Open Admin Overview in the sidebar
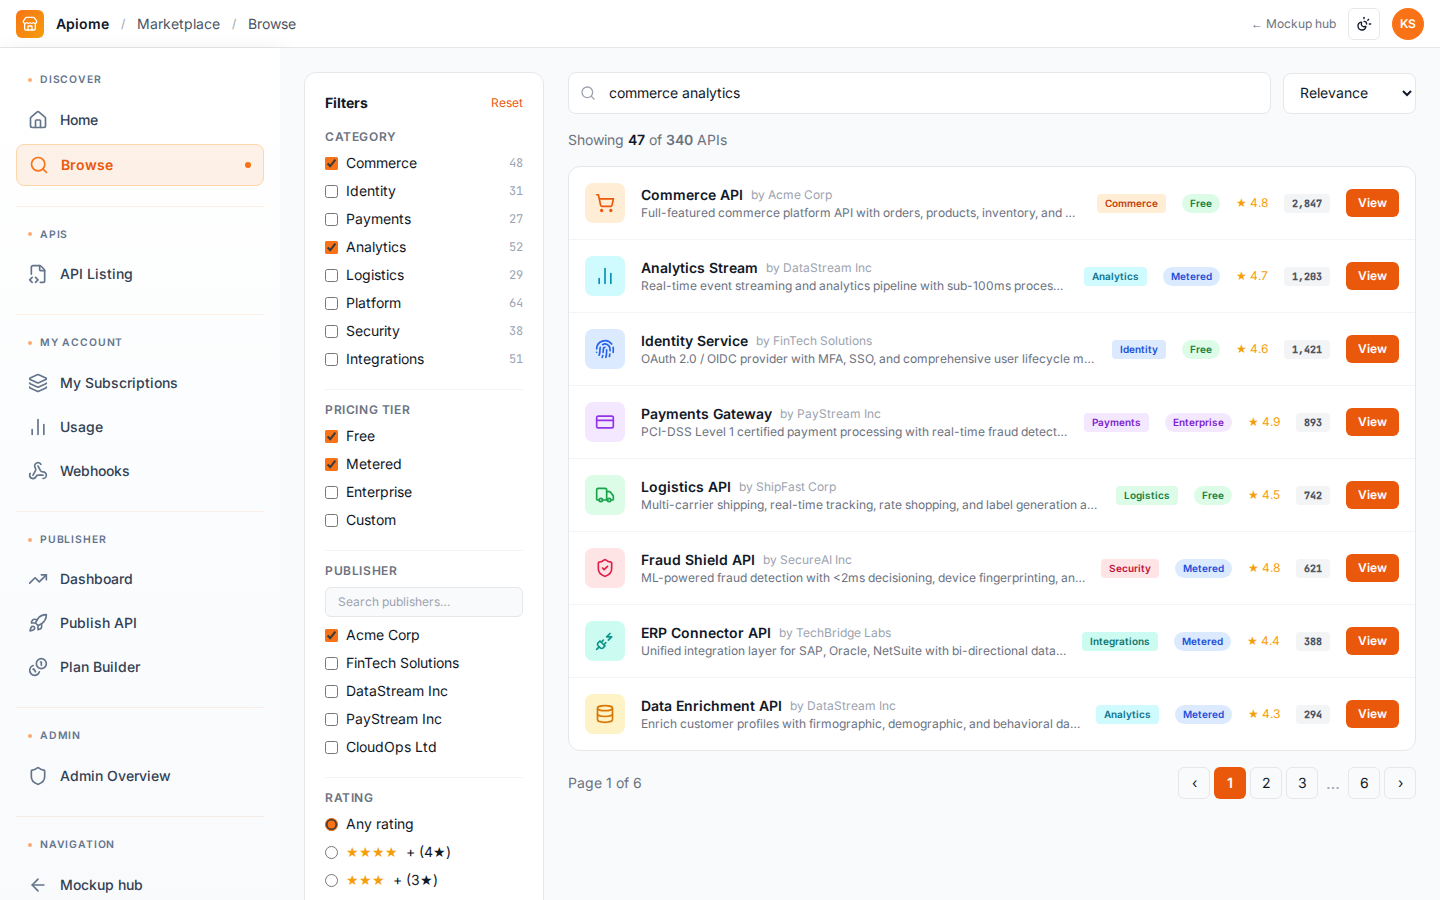The width and height of the screenshot is (1440, 900). 140,776
